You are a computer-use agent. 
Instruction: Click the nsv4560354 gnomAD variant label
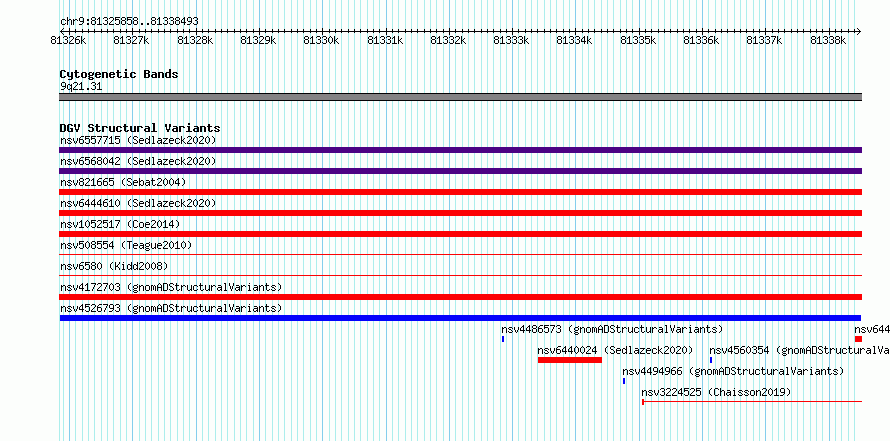point(799,350)
